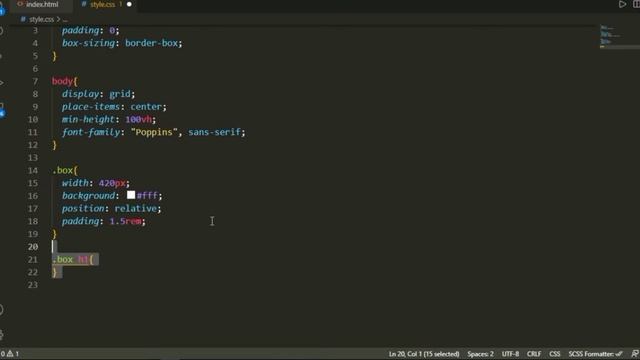The width and height of the screenshot is (640, 360).
Task: Click 'place-items: center;' text
Action: [114, 107]
